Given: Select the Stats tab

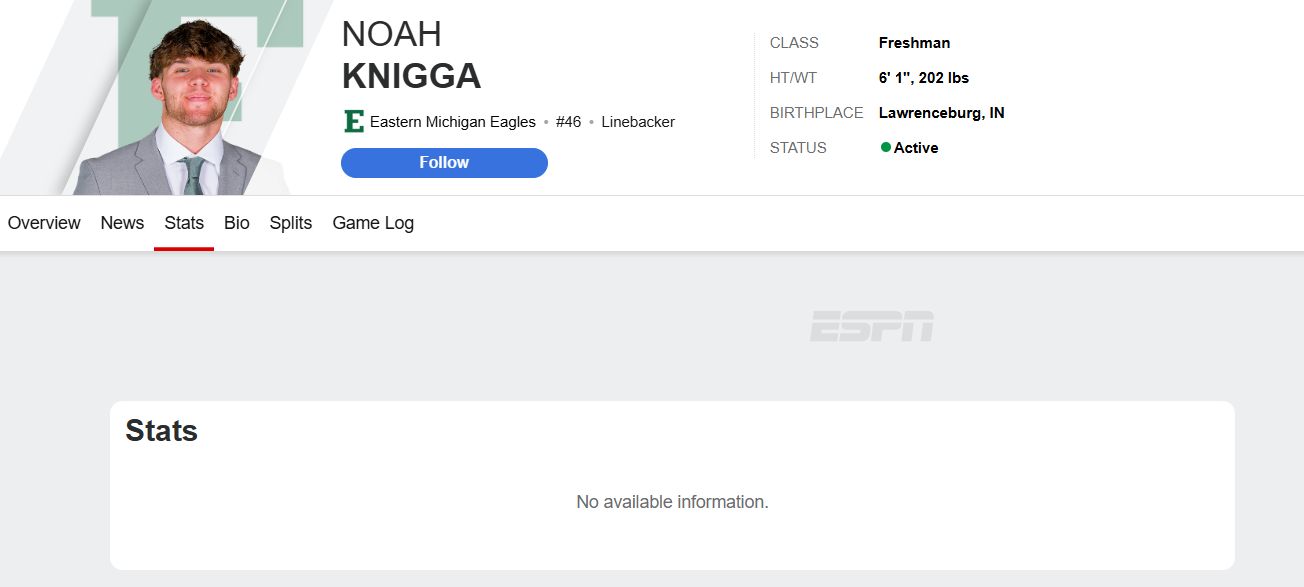Looking at the screenshot, I should [x=184, y=223].
